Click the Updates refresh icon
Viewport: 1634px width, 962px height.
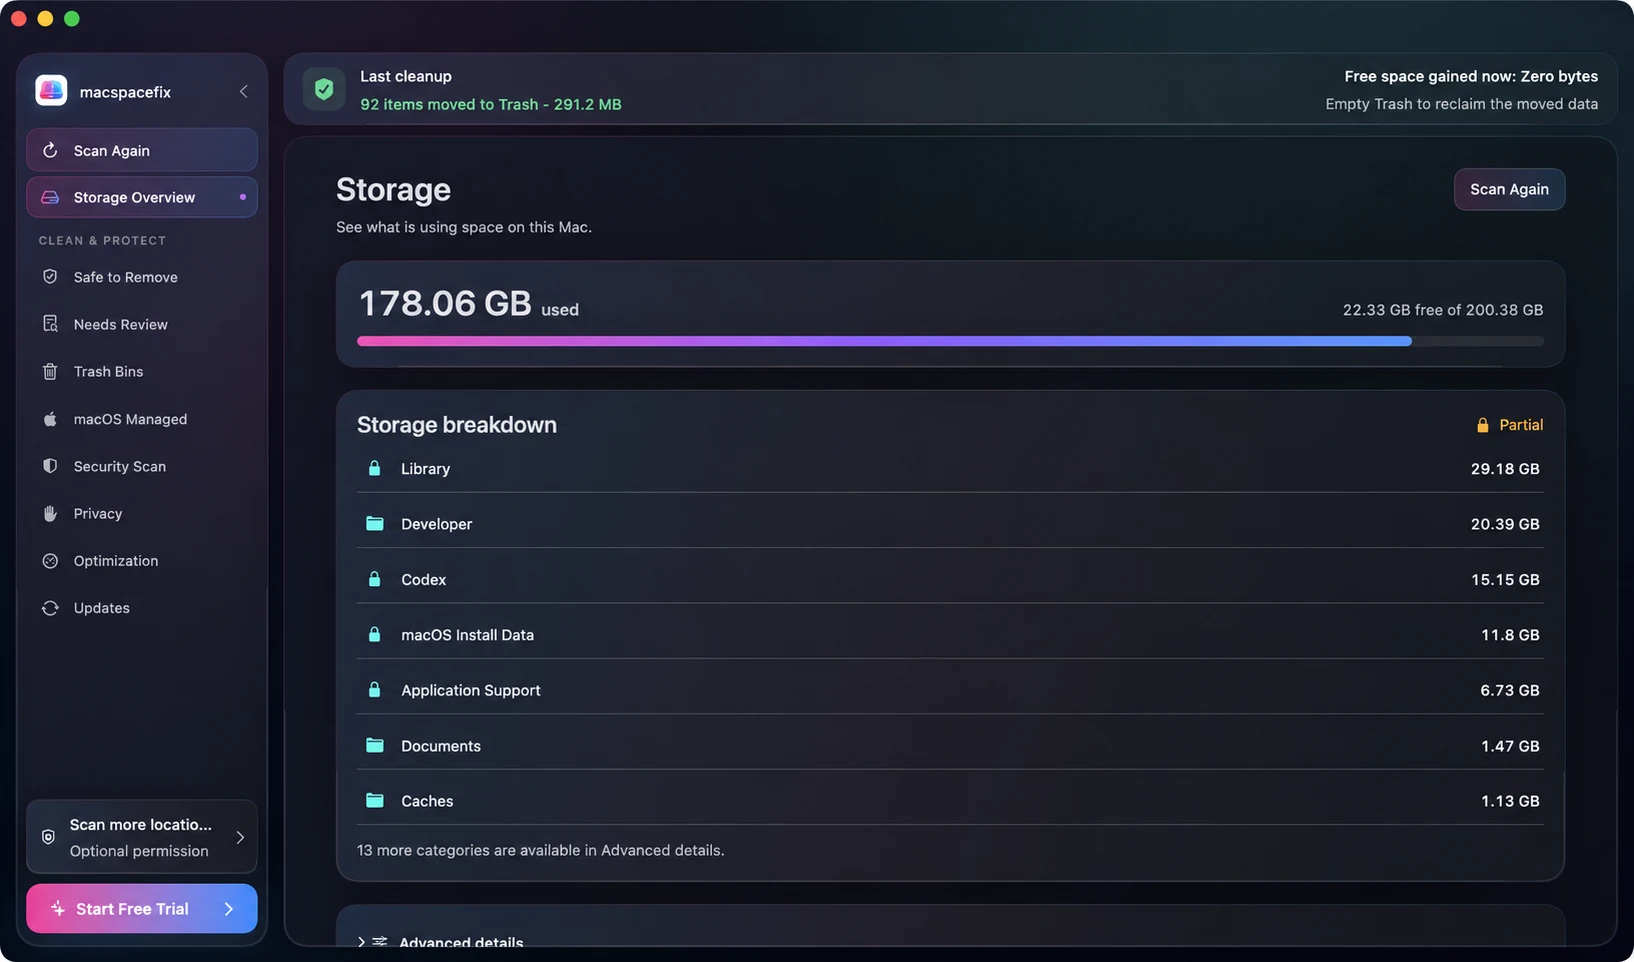click(x=50, y=608)
